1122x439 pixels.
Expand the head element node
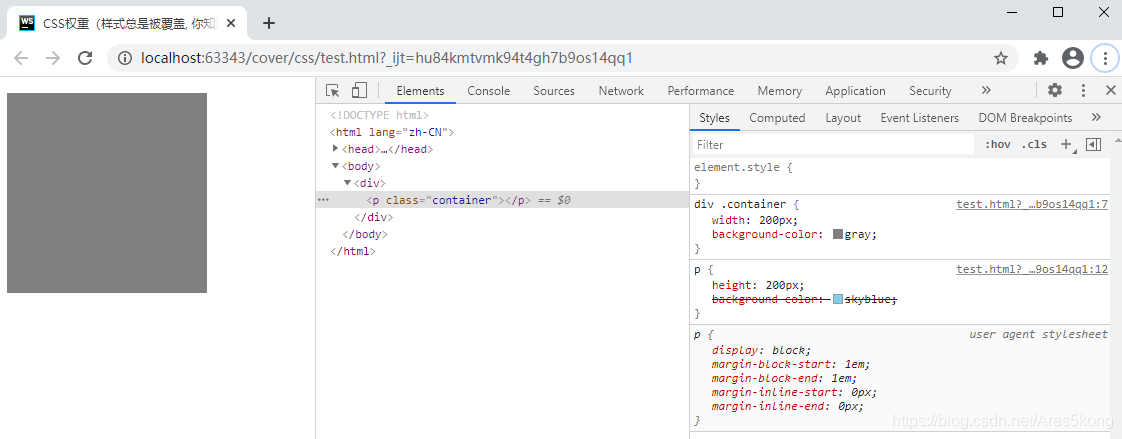point(336,149)
